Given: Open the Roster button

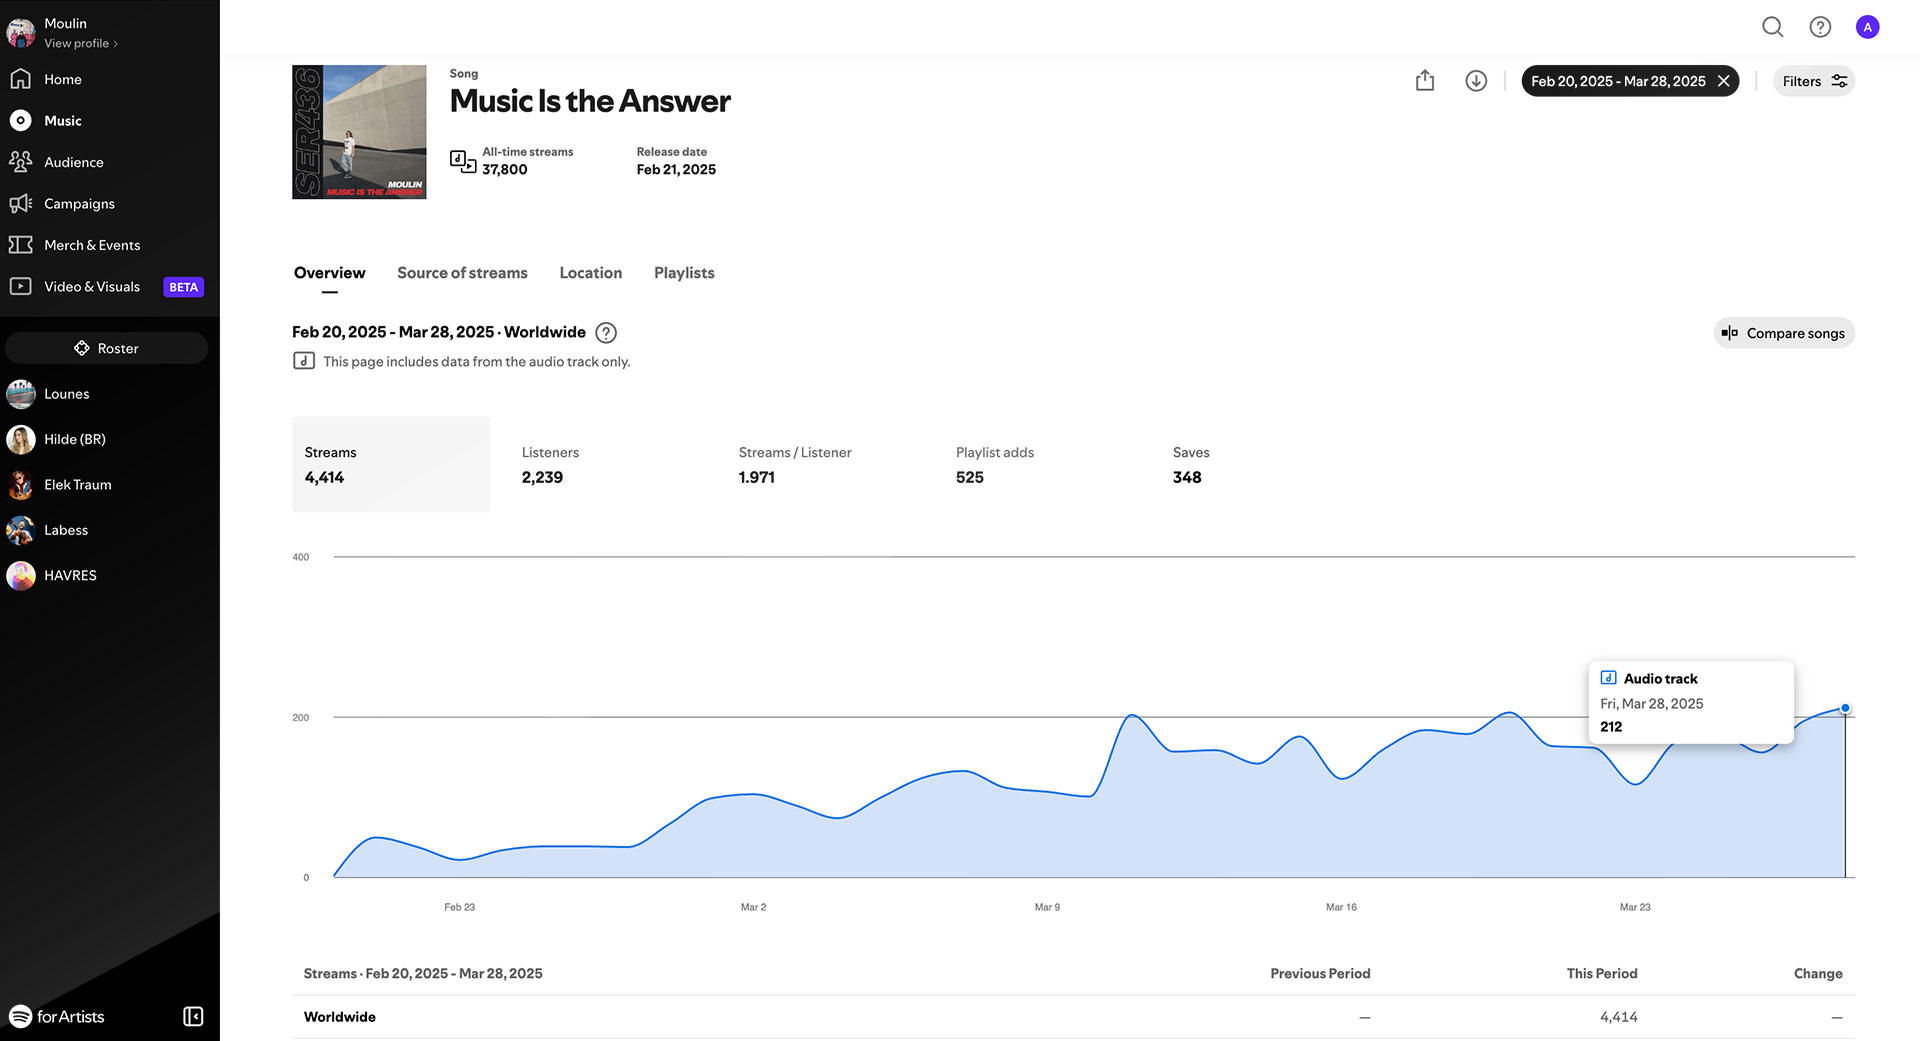Looking at the screenshot, I should (106, 348).
